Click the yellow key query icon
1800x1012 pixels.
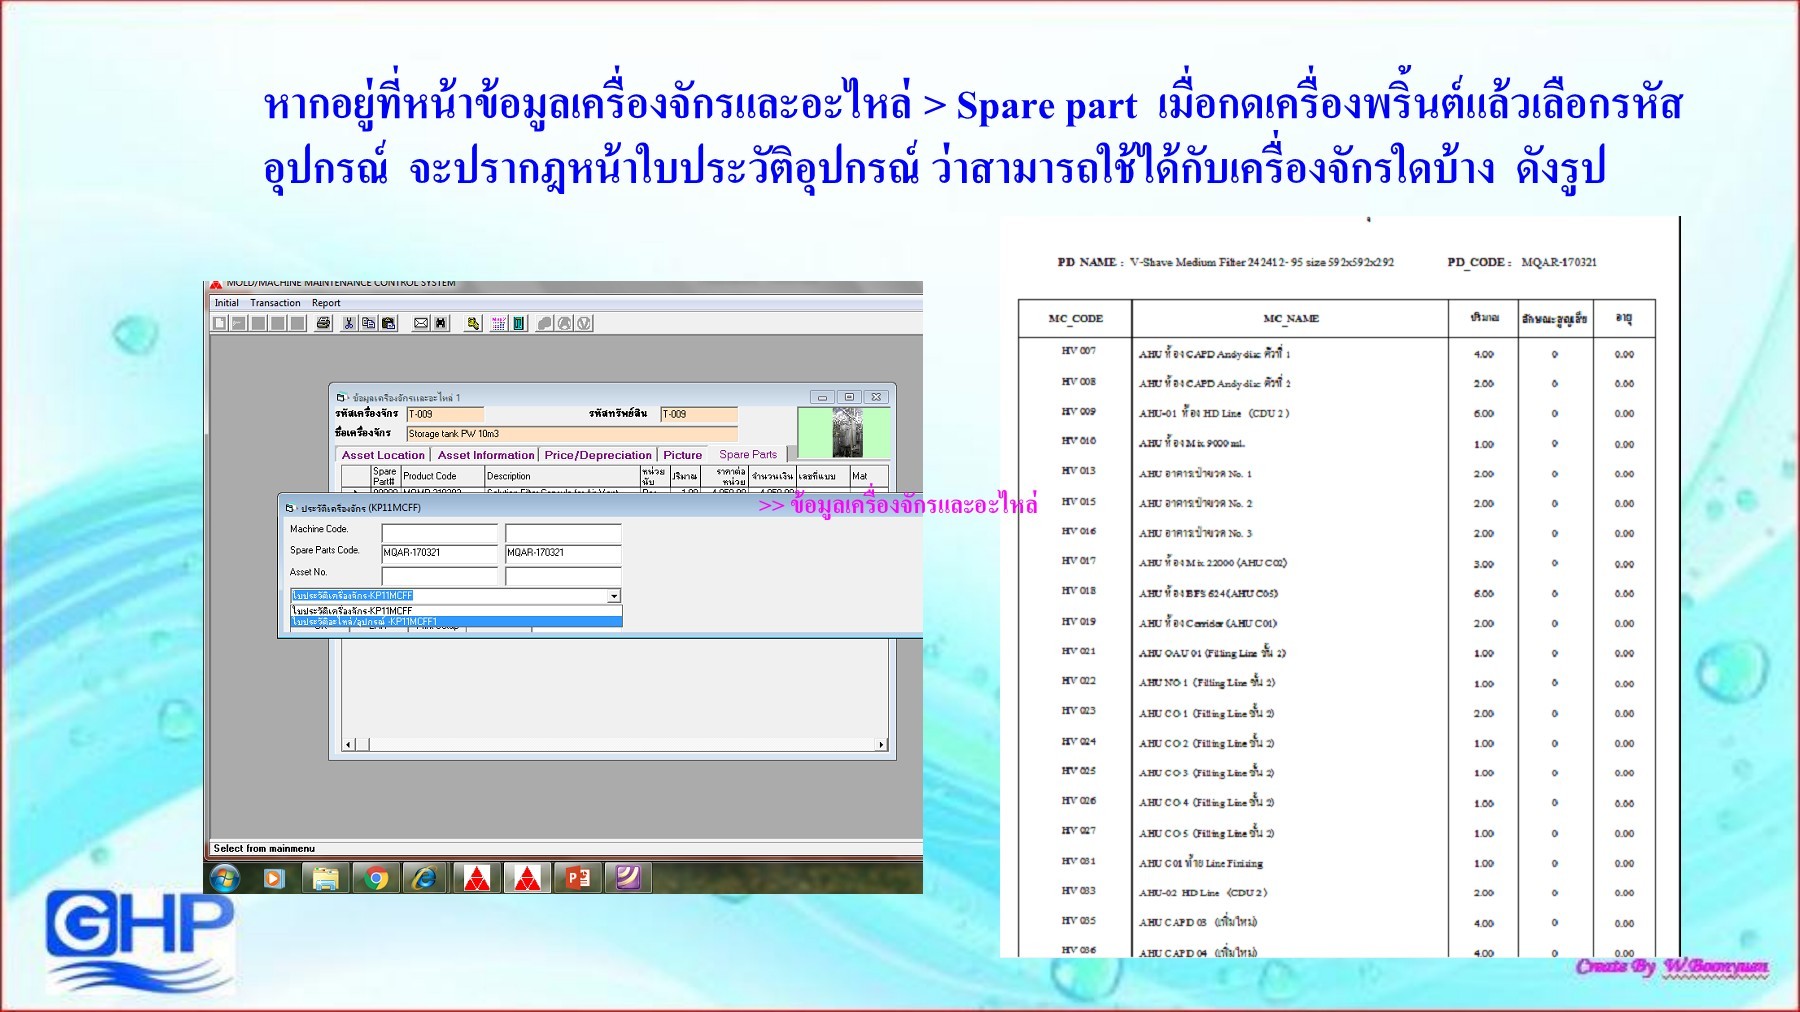pyautogui.click(x=474, y=324)
